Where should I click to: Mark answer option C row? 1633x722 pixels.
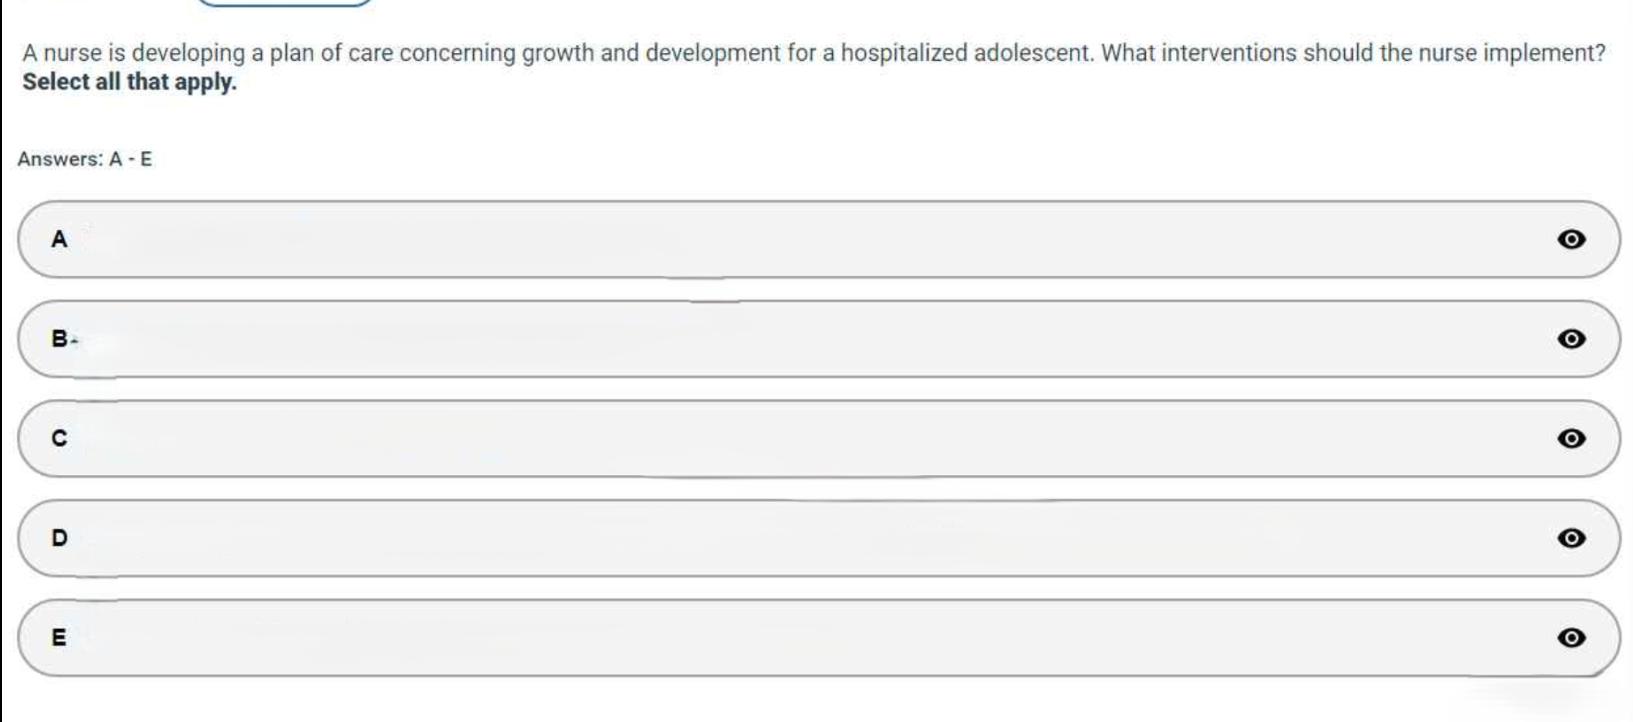pyautogui.click(x=800, y=438)
